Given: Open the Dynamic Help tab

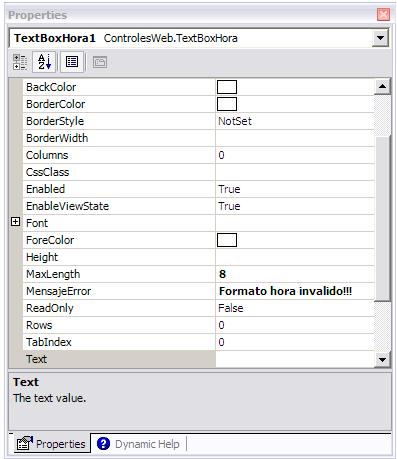Looking at the screenshot, I should [138, 444].
